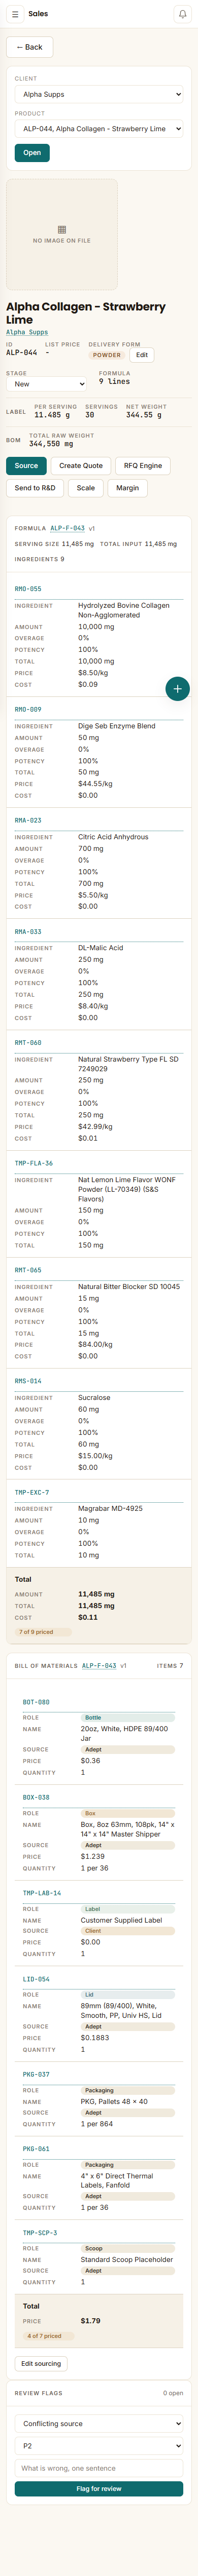
Task: Switch to the Source tab
Action: (26, 465)
